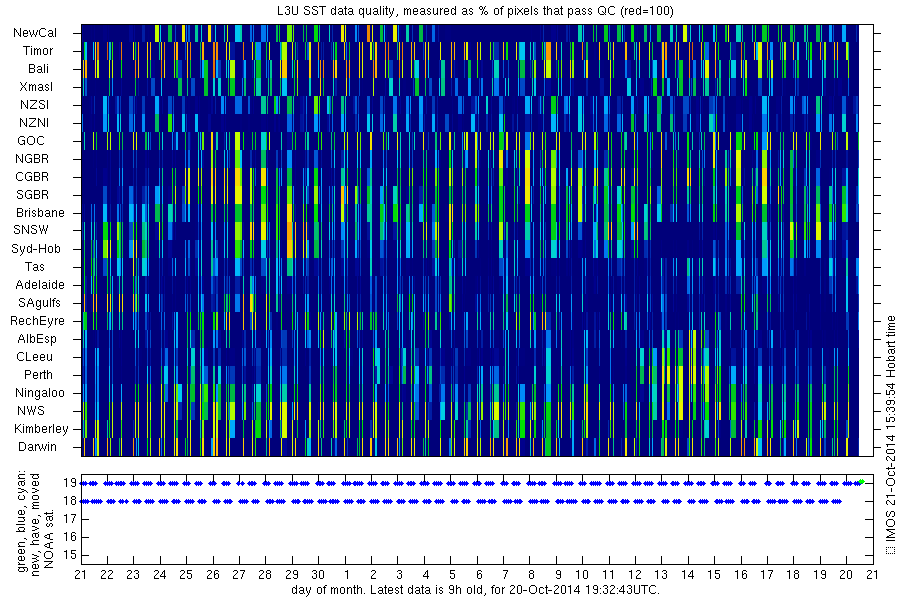Click the GOC row label
900x600 pixels.
(30, 141)
